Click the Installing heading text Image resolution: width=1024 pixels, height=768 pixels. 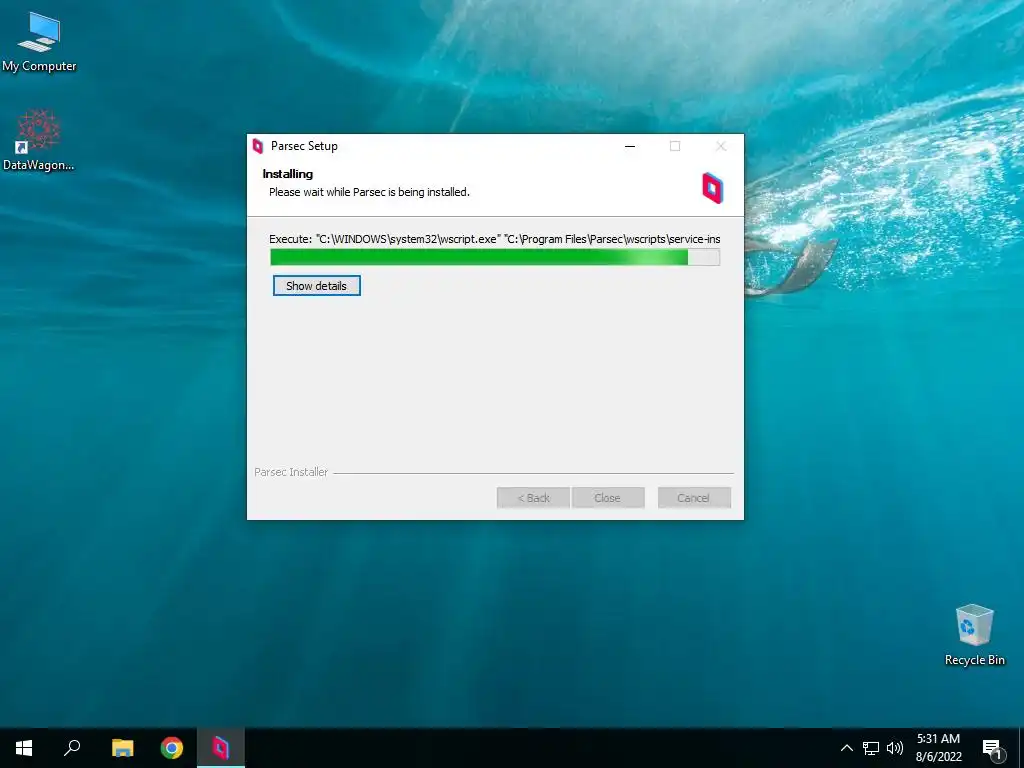pyautogui.click(x=287, y=174)
